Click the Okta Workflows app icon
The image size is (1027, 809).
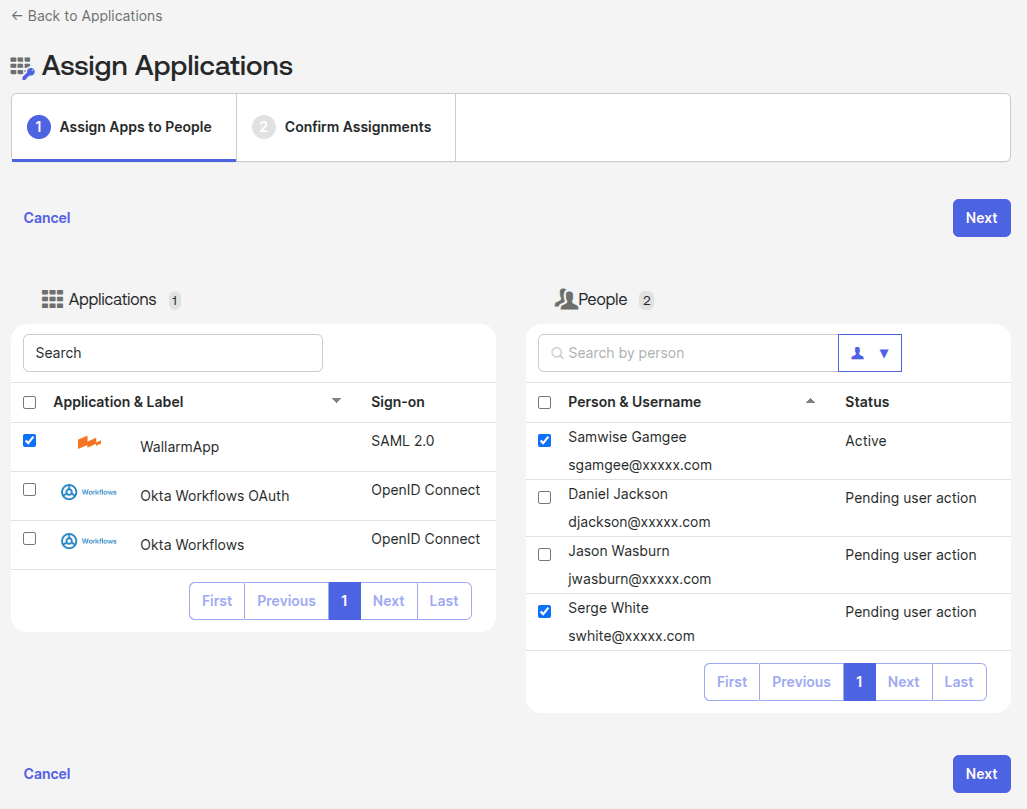pos(88,541)
